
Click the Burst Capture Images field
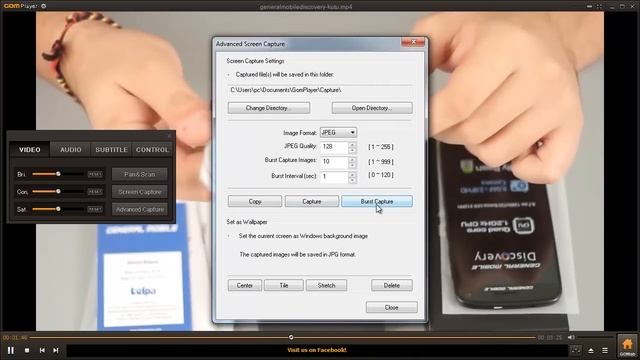pos(334,162)
